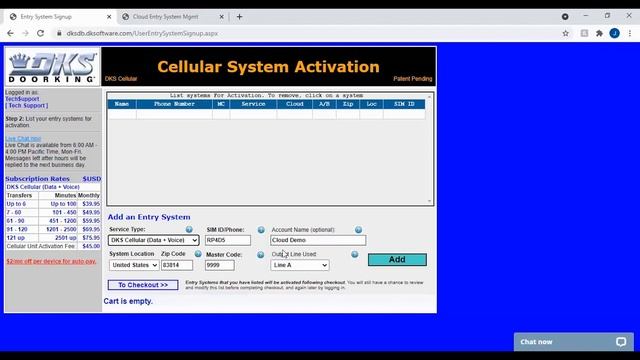Click To Checkout button
Screen dimensions: 640x360
click(143, 285)
